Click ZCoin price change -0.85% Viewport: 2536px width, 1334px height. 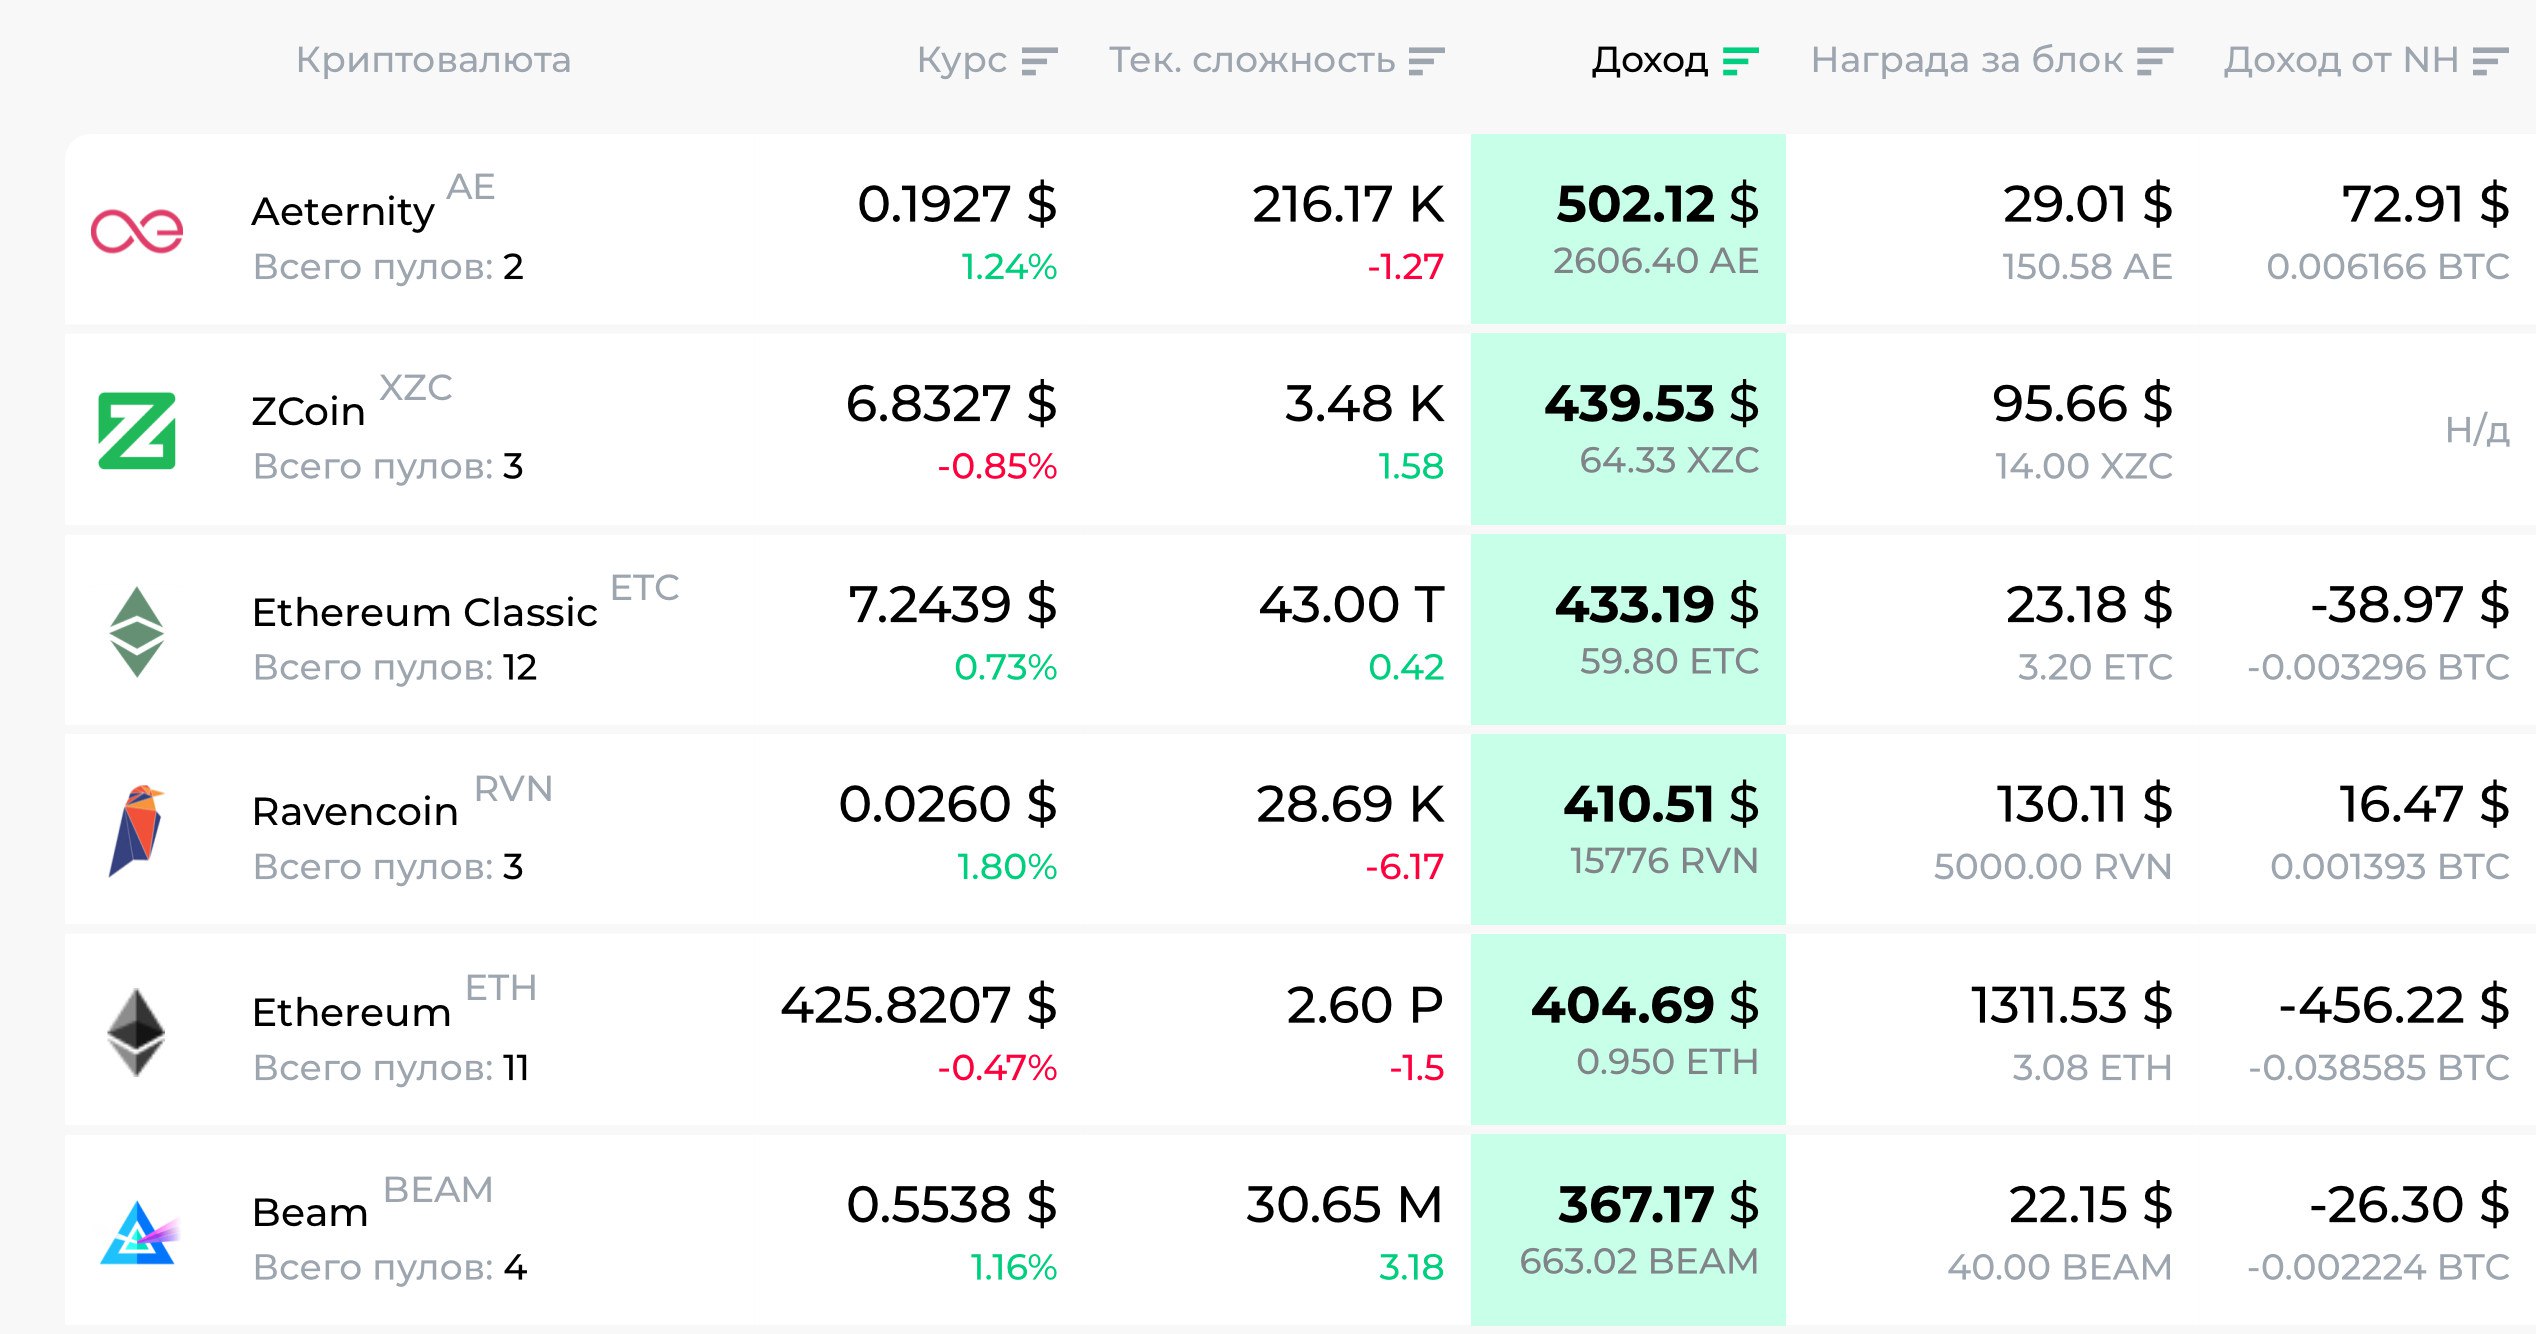click(997, 466)
